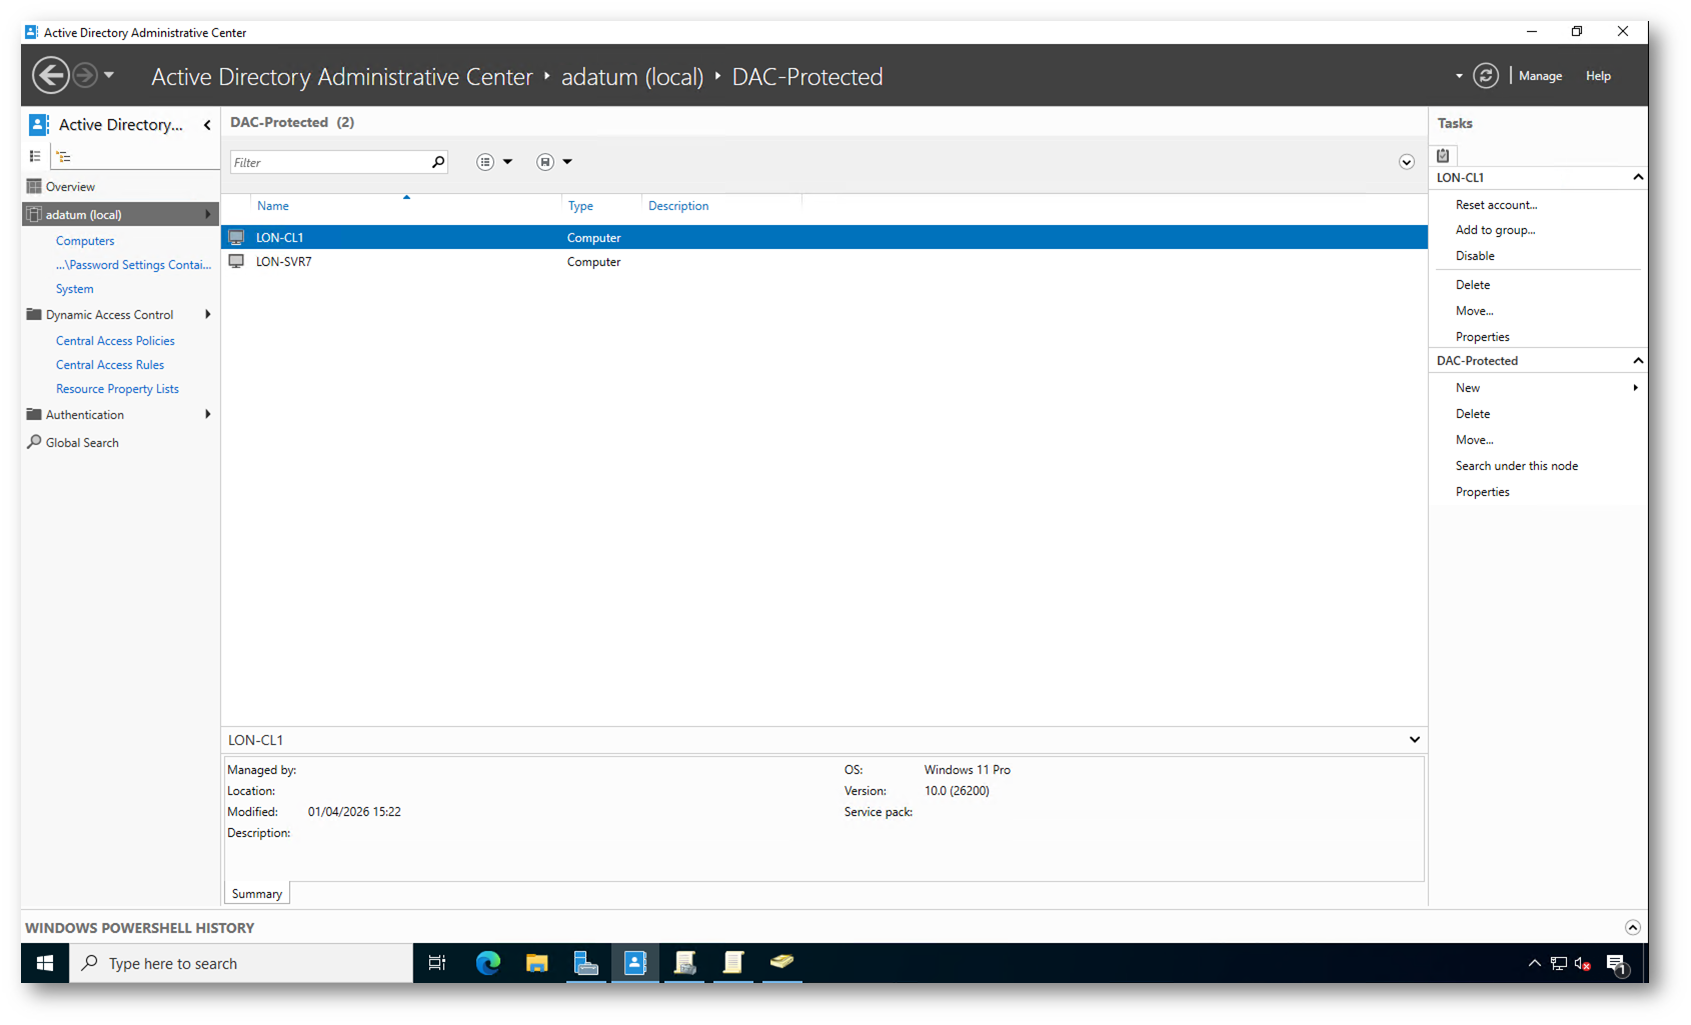This screenshot has width=1691, height=1025.
Task: Collapse the LON-CL1 preview pane
Action: click(1414, 740)
